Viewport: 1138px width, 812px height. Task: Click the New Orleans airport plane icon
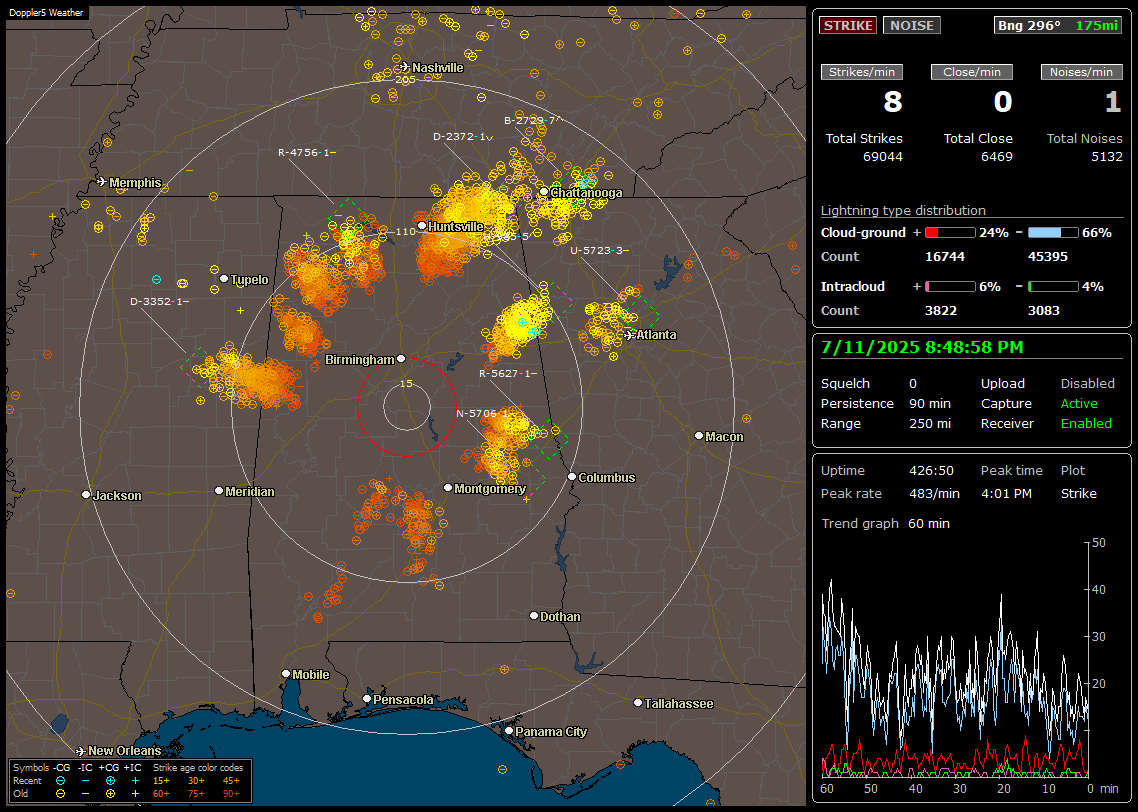pos(81,751)
